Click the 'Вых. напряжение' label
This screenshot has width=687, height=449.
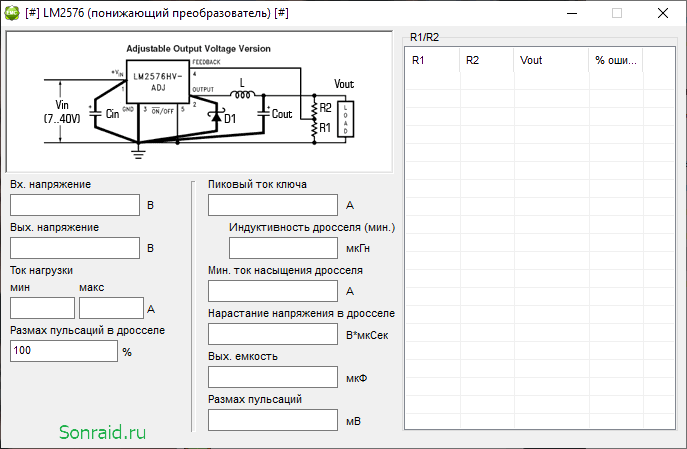click(x=54, y=227)
